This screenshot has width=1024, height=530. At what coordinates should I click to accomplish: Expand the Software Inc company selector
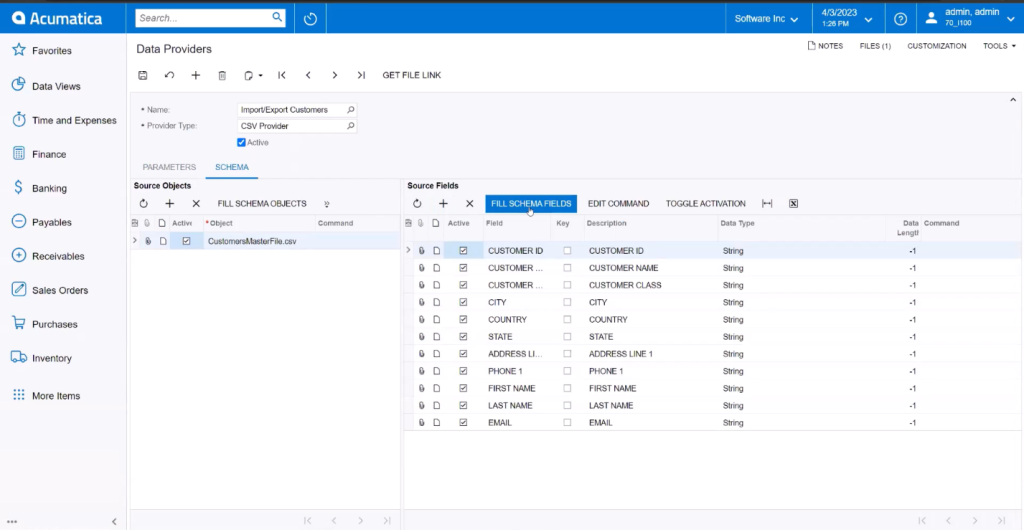[x=766, y=19]
